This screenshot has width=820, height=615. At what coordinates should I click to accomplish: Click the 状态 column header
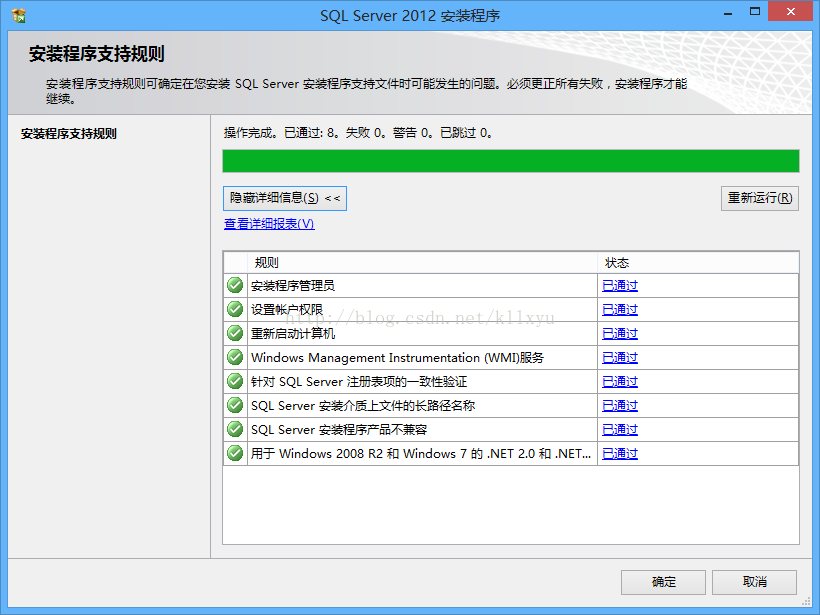click(x=698, y=263)
